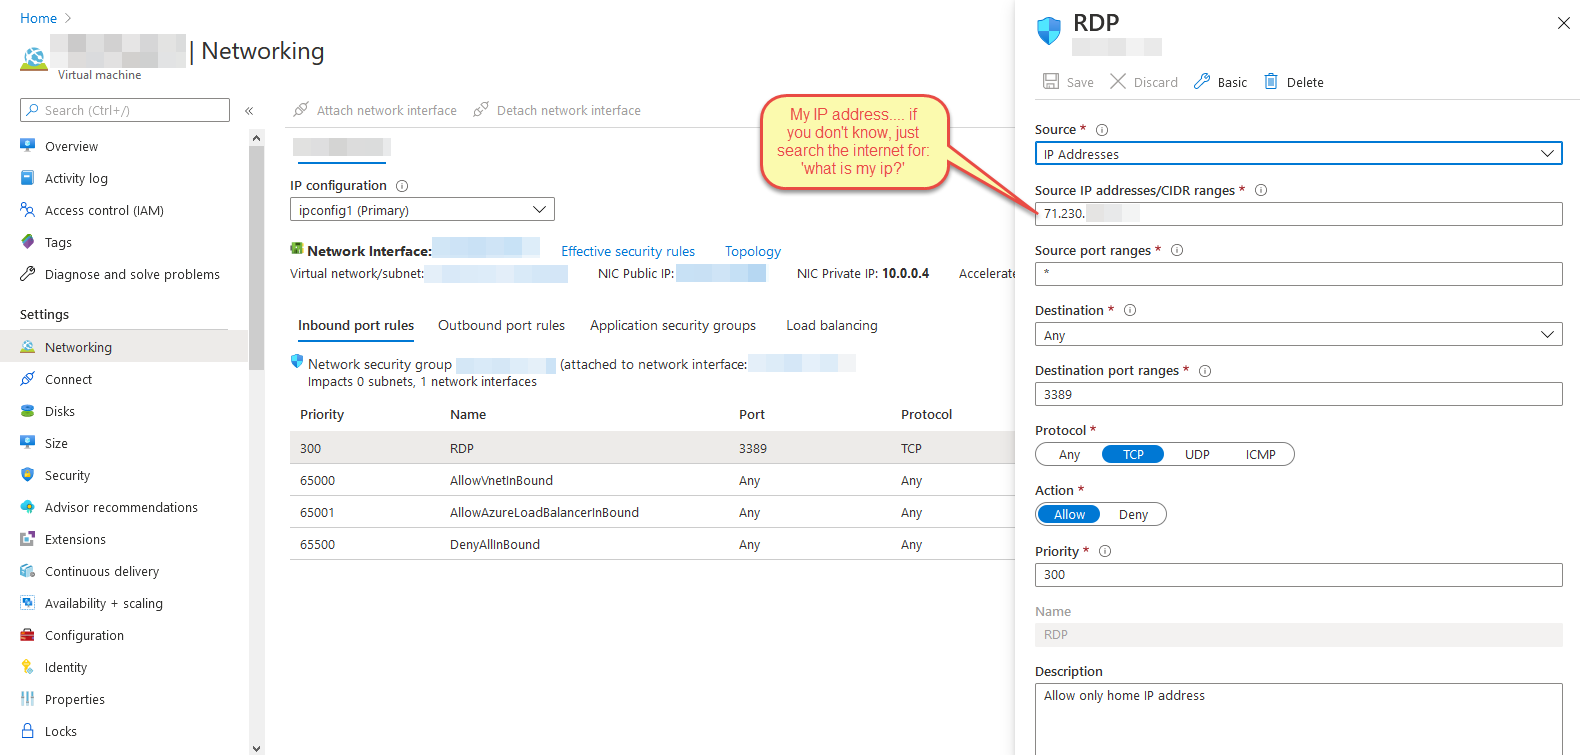This screenshot has width=1584, height=755.
Task: Click the Priority input field
Action: (1298, 575)
